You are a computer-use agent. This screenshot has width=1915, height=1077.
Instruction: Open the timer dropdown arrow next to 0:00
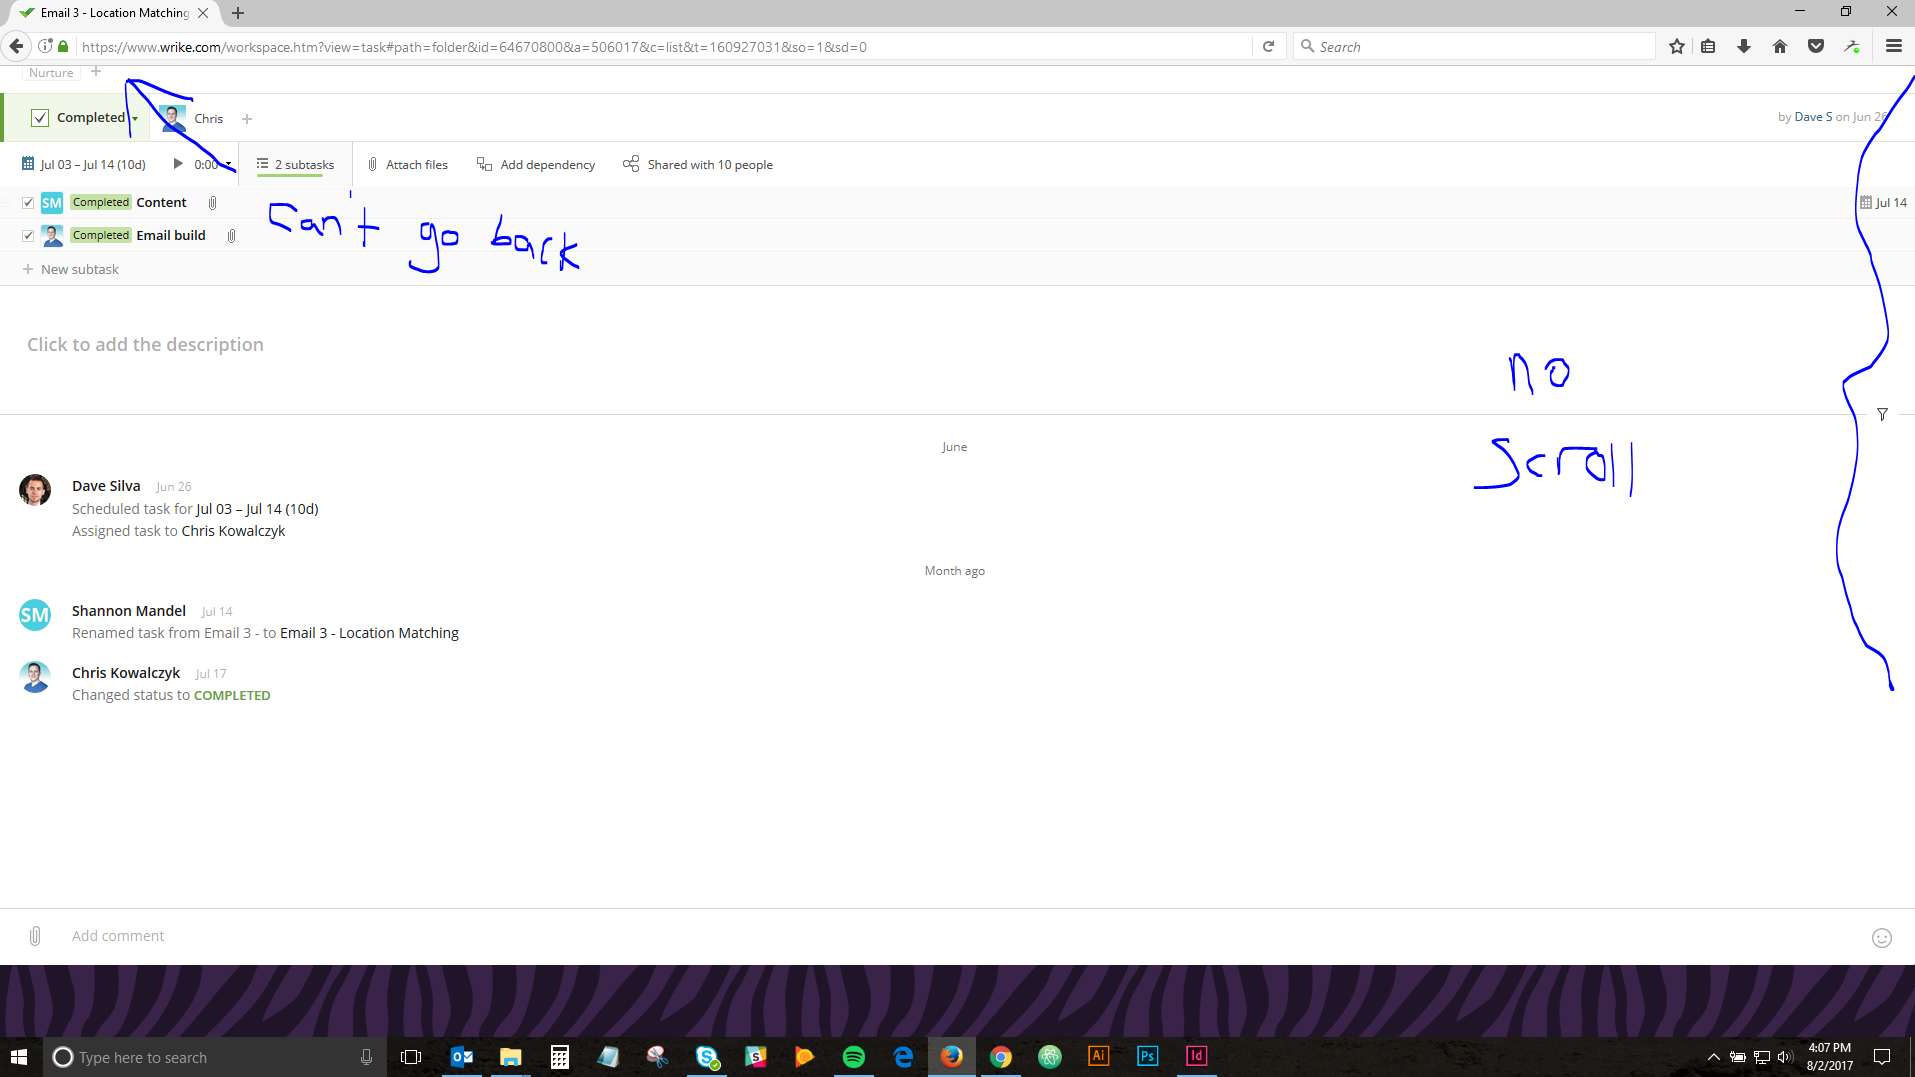(x=228, y=165)
